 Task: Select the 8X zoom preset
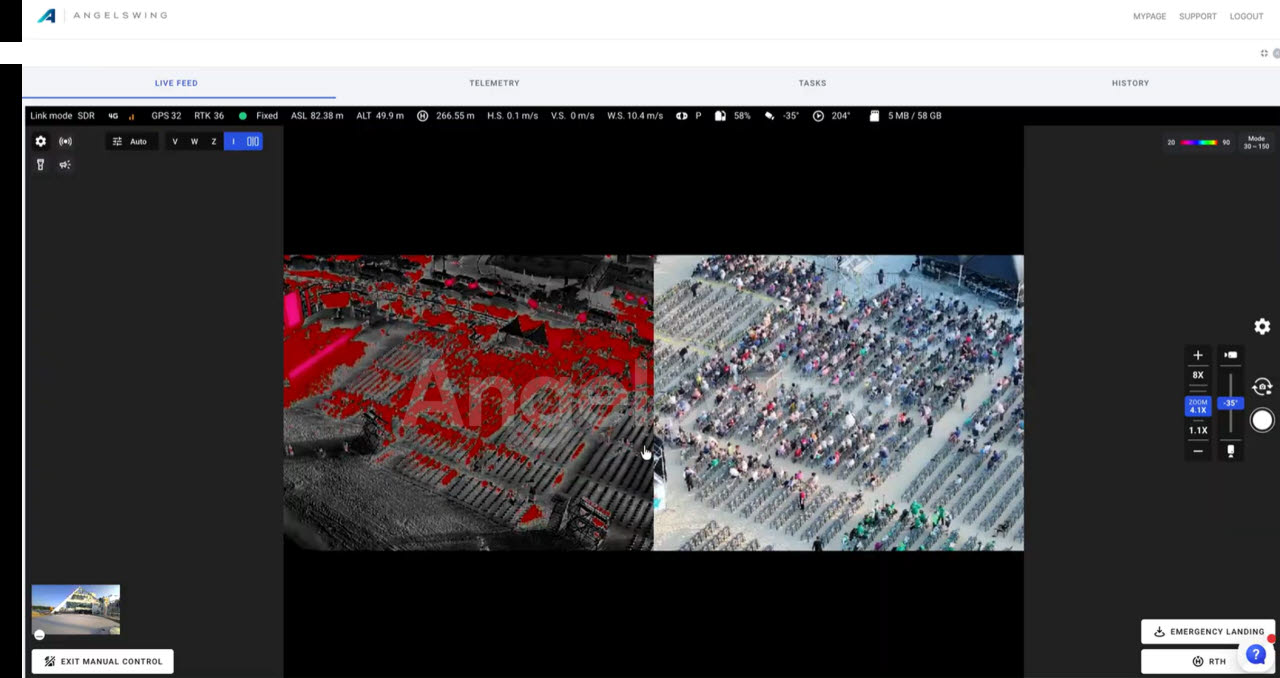click(x=1198, y=375)
